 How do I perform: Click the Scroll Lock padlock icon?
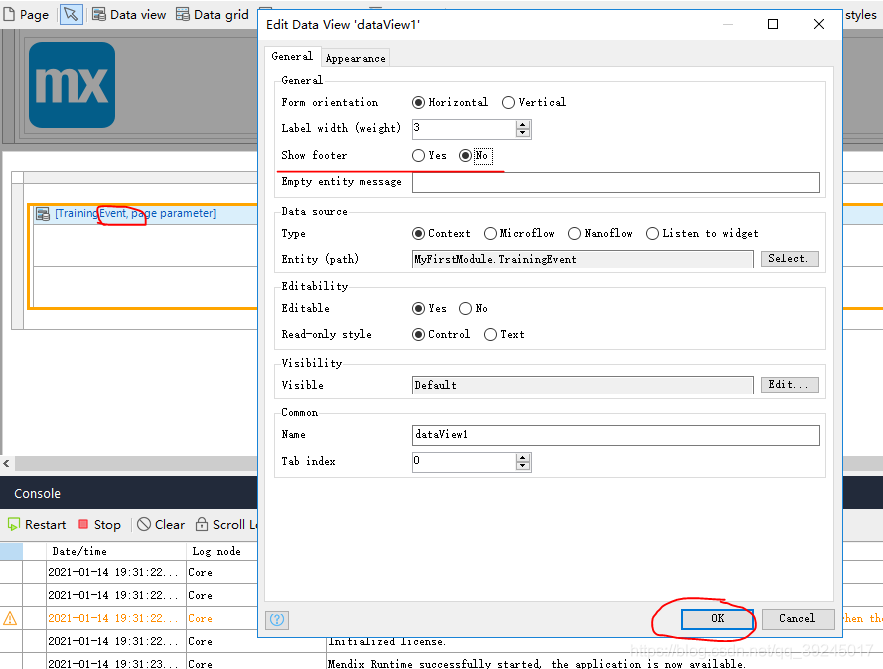202,524
